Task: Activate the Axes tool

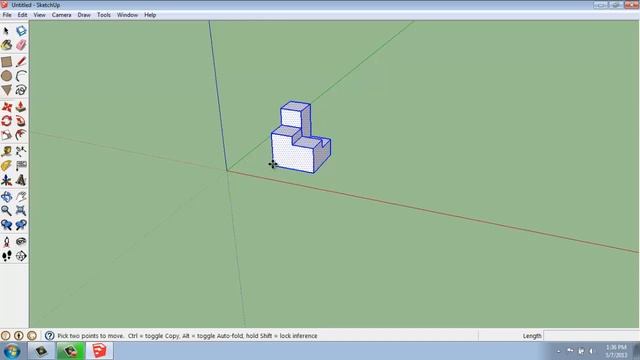Action: 6,180
